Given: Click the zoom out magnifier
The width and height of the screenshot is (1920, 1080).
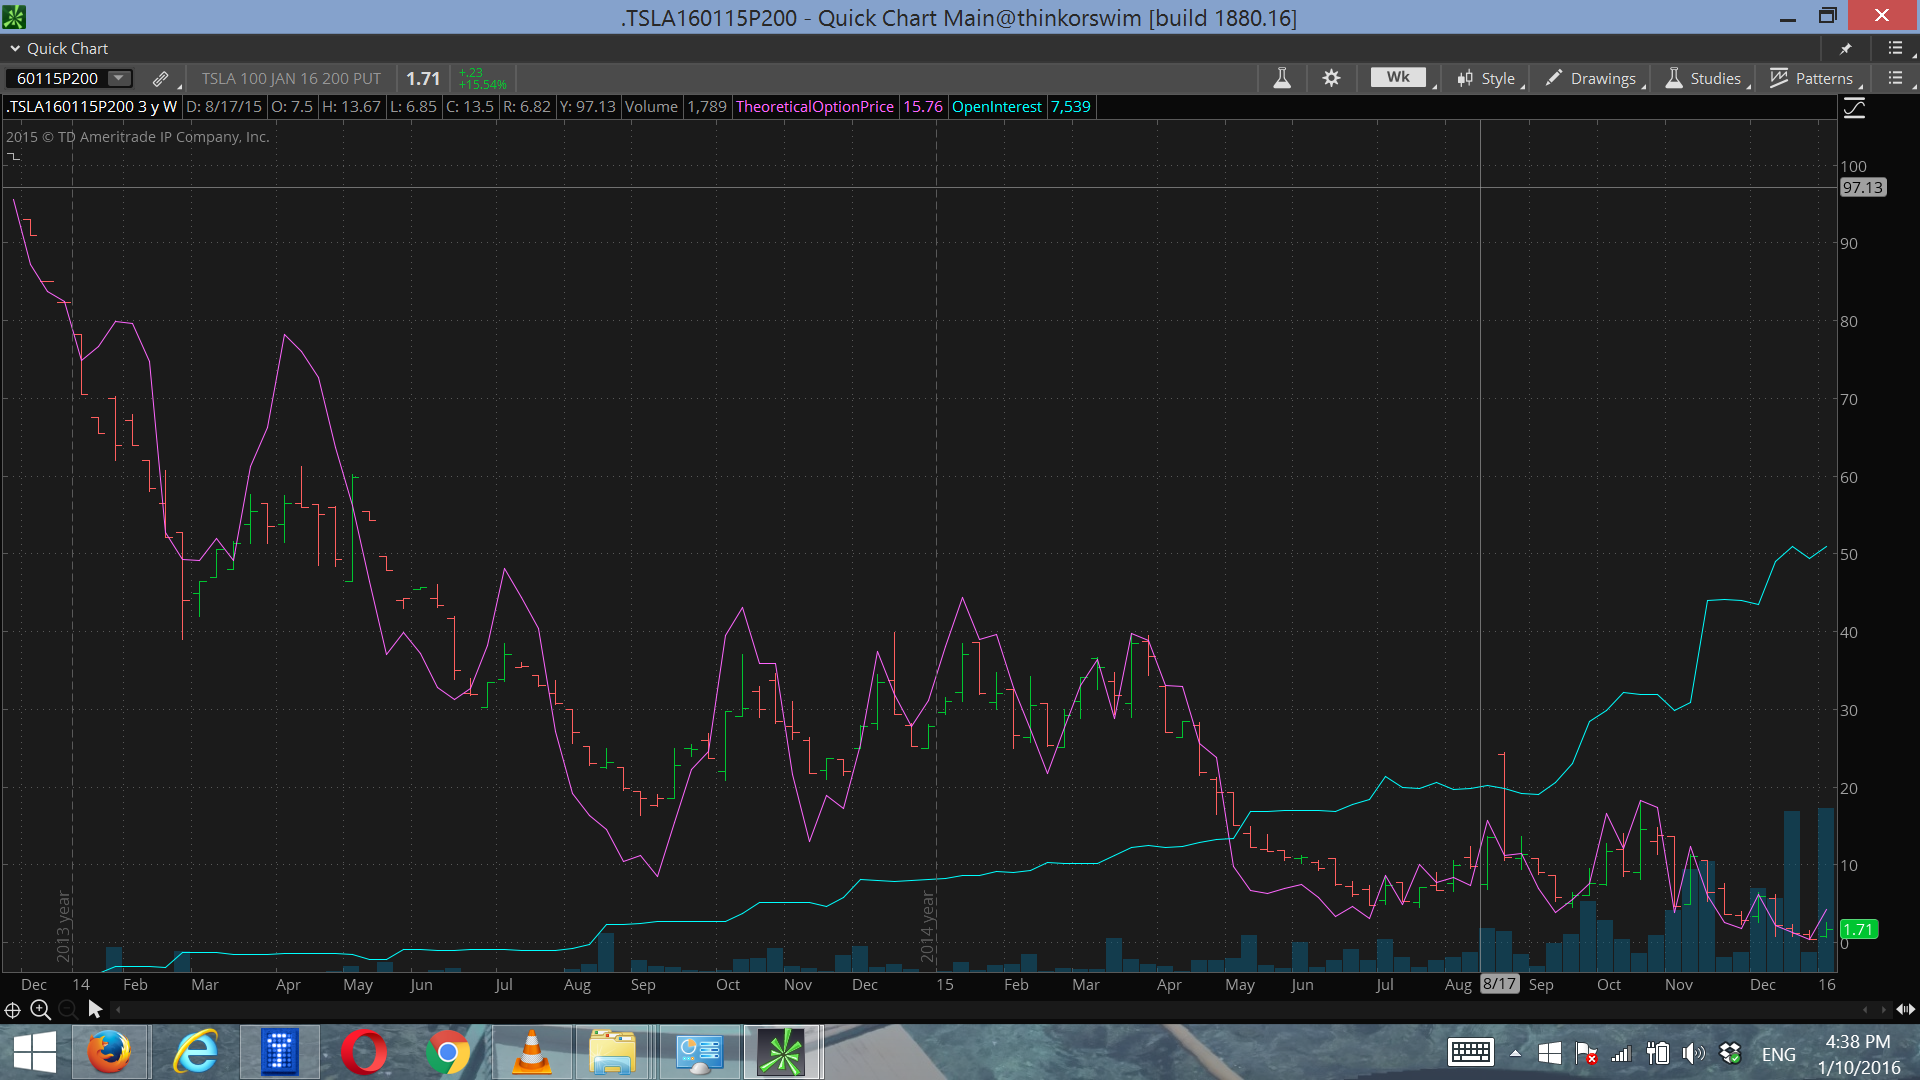Looking at the screenshot, I should [68, 1010].
